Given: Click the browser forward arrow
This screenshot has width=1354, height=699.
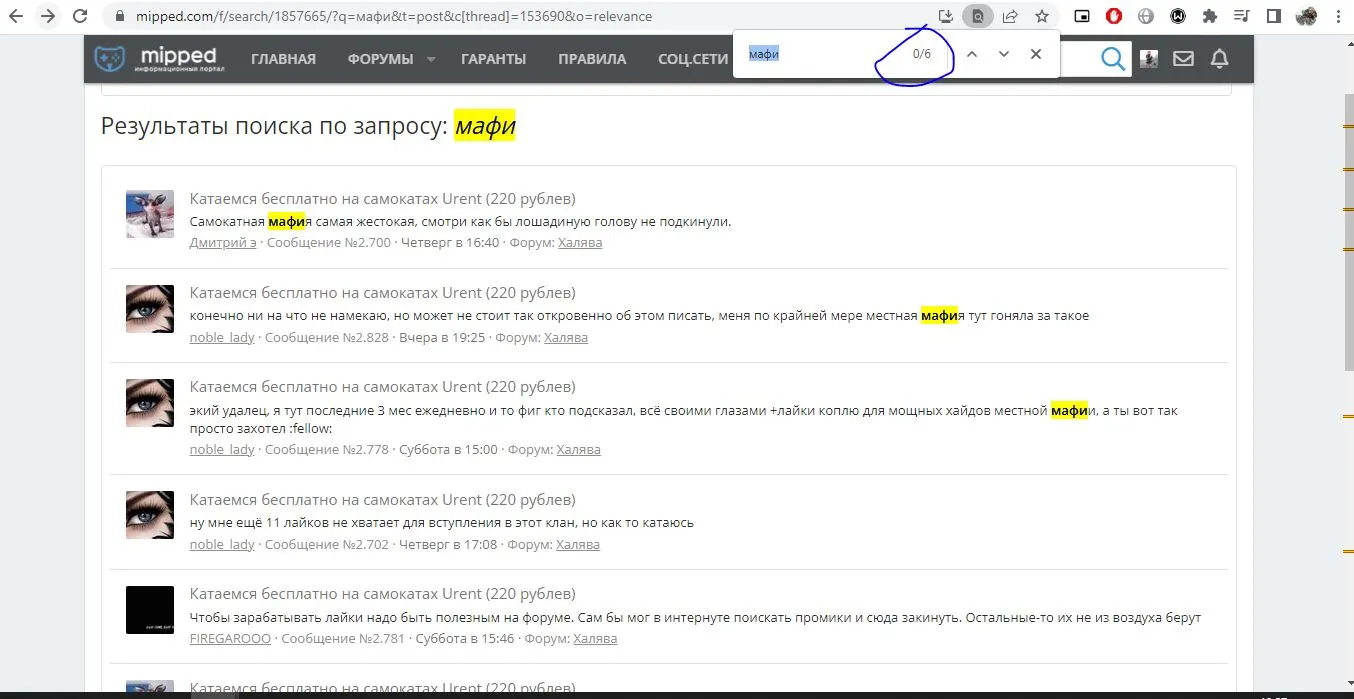Looking at the screenshot, I should tap(48, 16).
